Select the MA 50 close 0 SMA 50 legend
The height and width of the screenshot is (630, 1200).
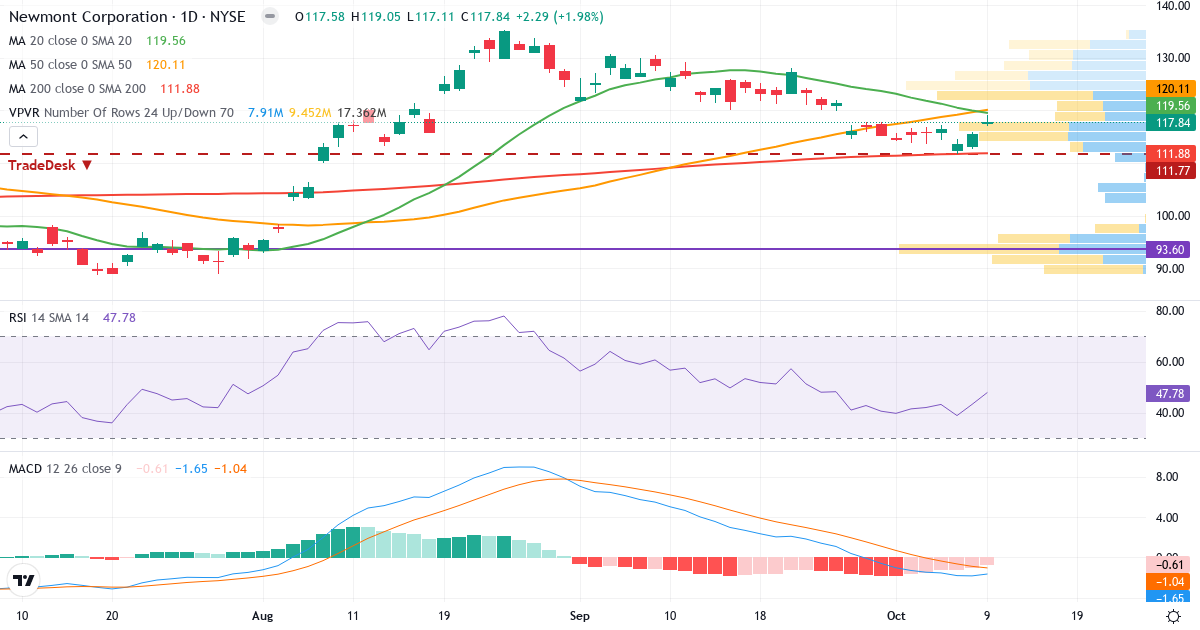coord(70,65)
